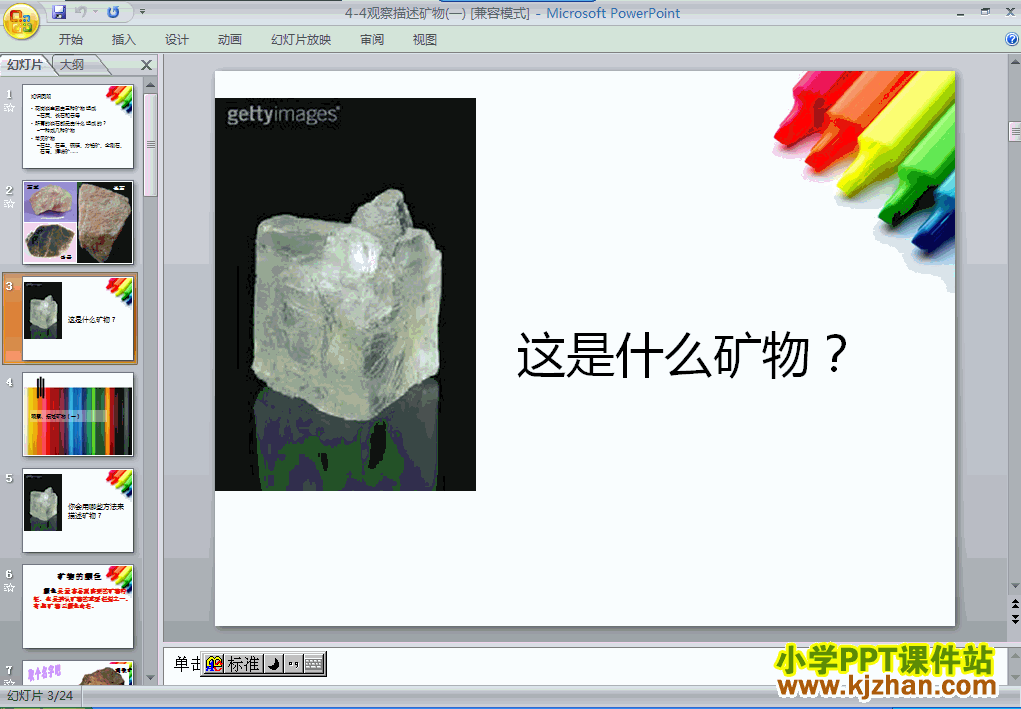Image resolution: width=1021 pixels, height=709 pixels.
Task: Open the undo history dropdown arrow
Action: pyautogui.click(x=96, y=12)
